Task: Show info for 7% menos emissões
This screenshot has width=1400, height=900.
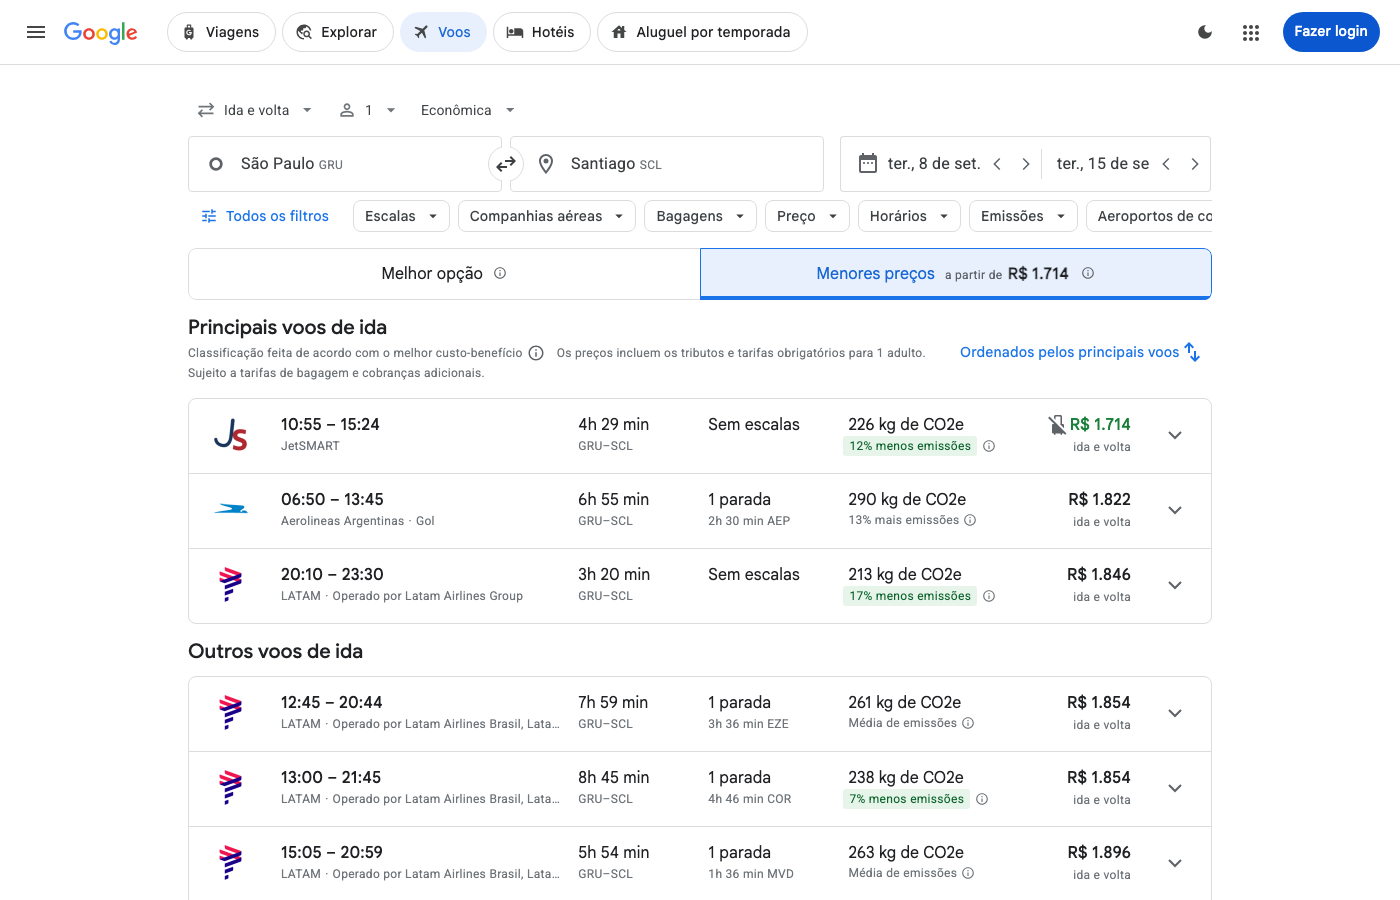Action: (982, 799)
